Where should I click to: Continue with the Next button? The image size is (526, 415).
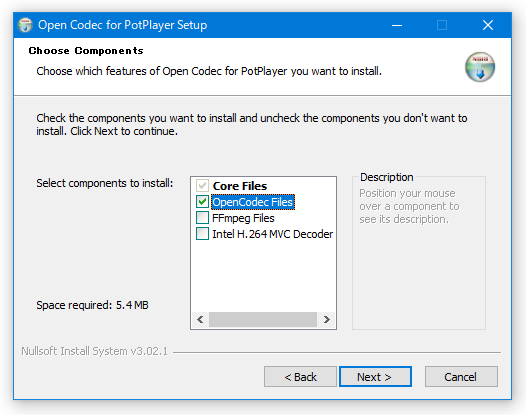(375, 377)
